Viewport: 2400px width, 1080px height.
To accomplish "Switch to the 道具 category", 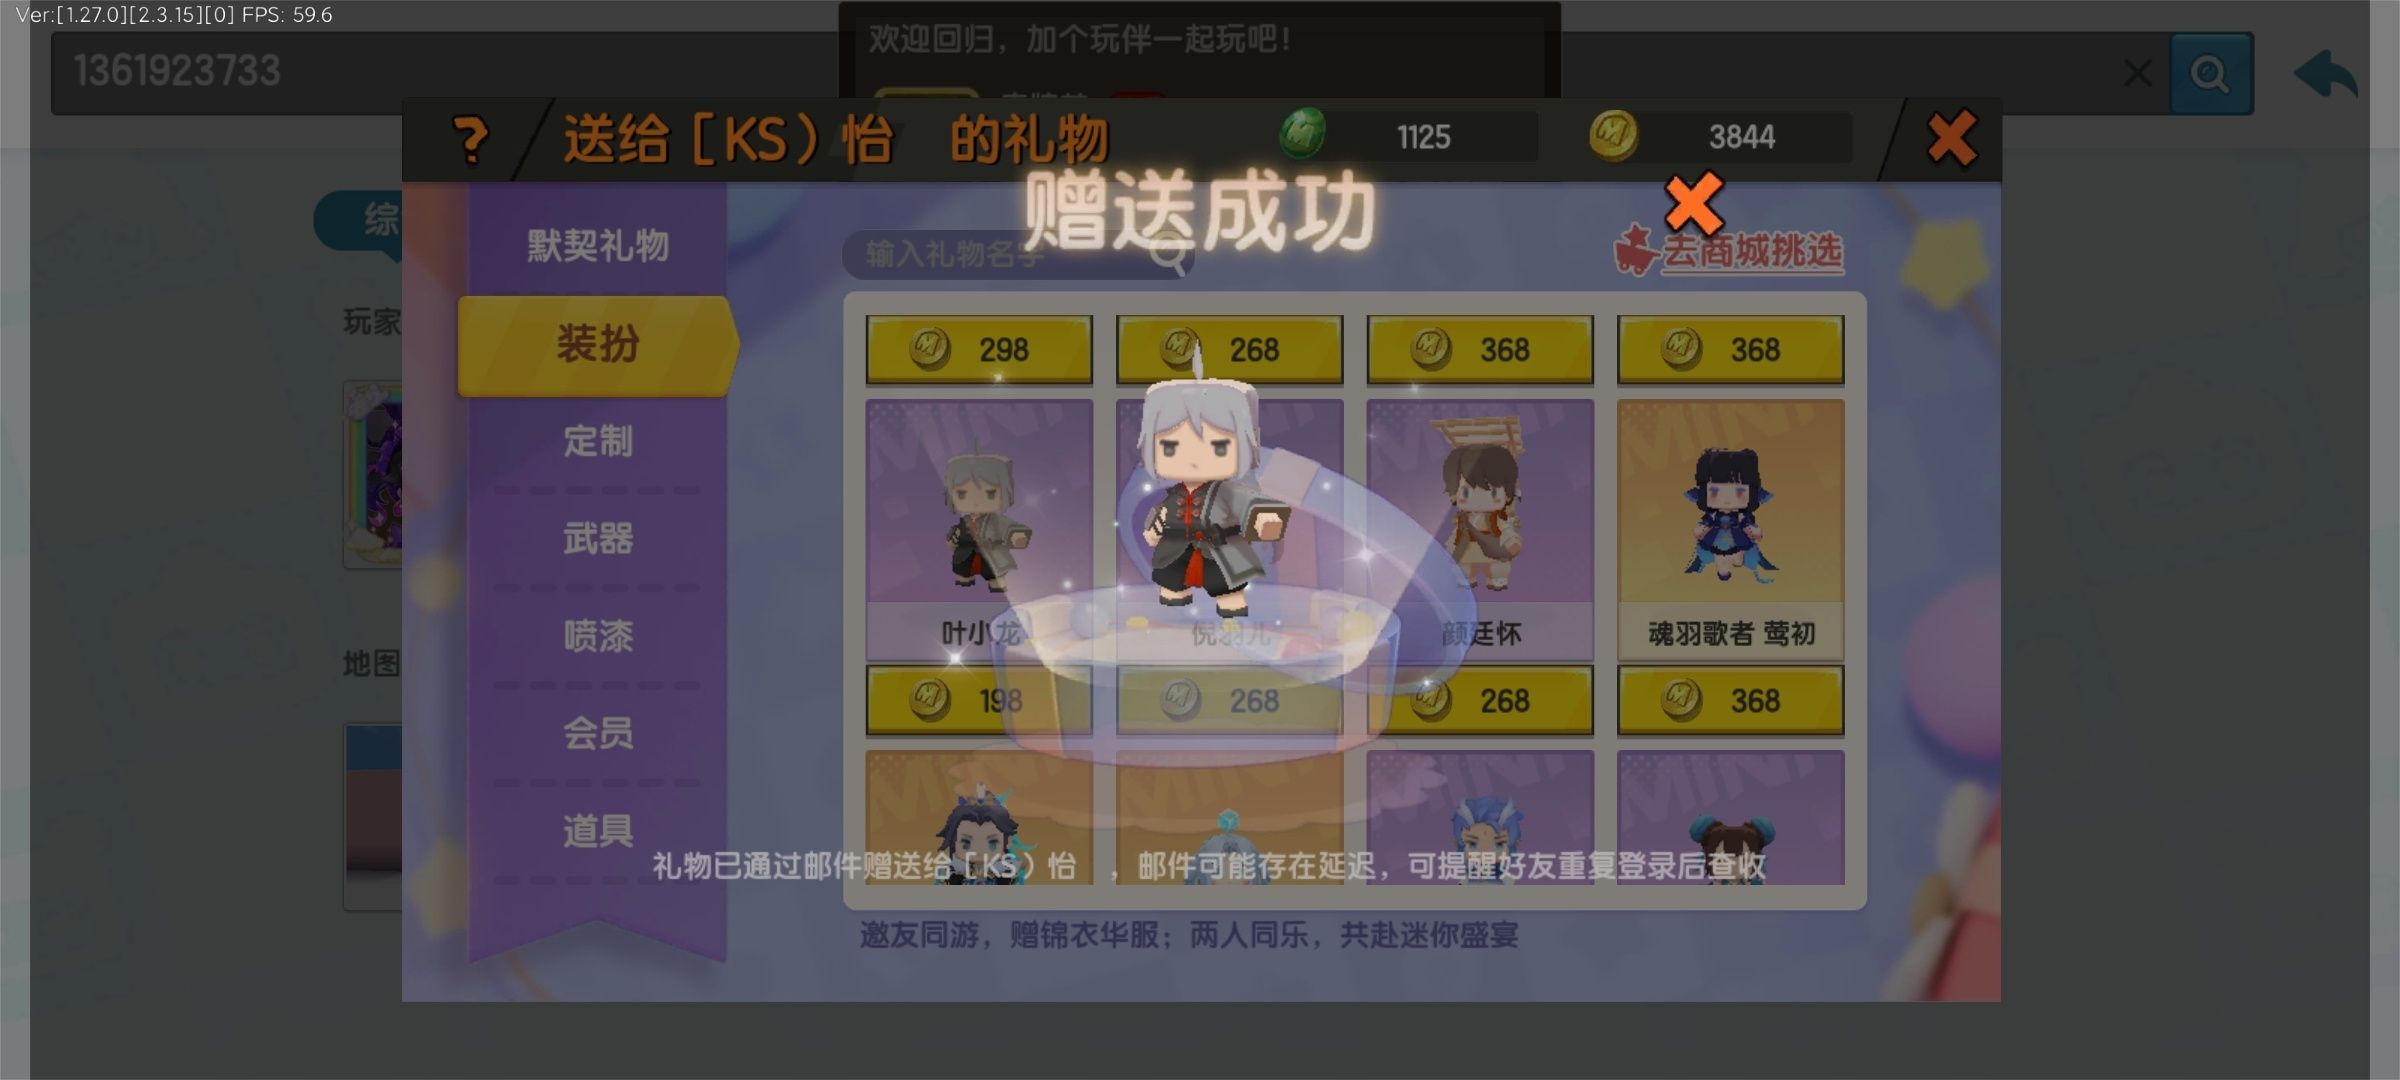I will (x=597, y=830).
